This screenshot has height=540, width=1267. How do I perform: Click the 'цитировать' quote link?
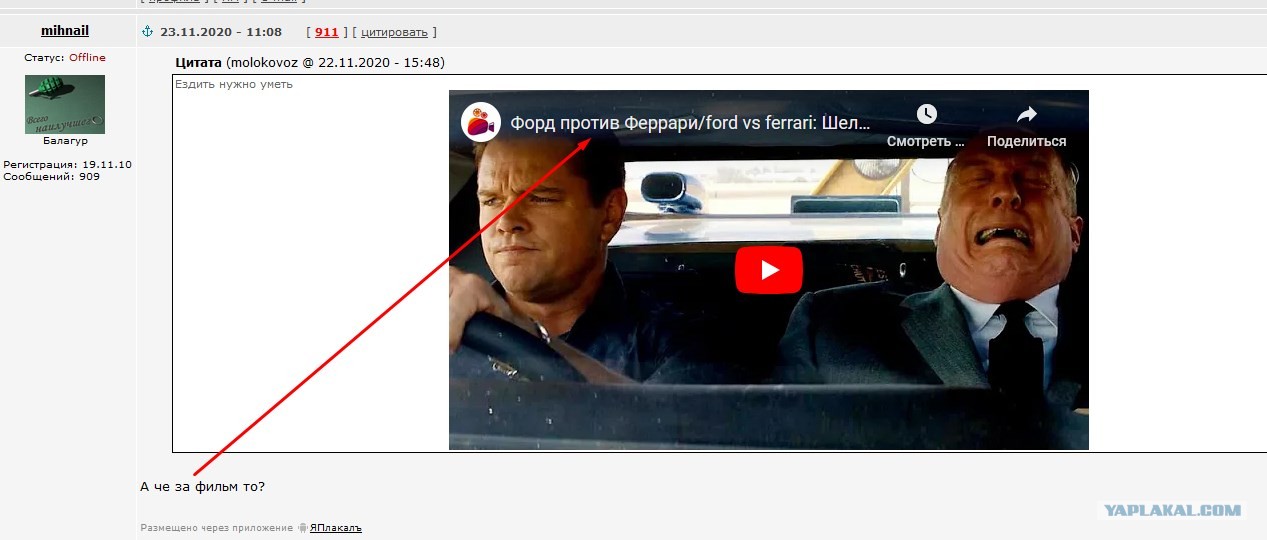(x=394, y=32)
